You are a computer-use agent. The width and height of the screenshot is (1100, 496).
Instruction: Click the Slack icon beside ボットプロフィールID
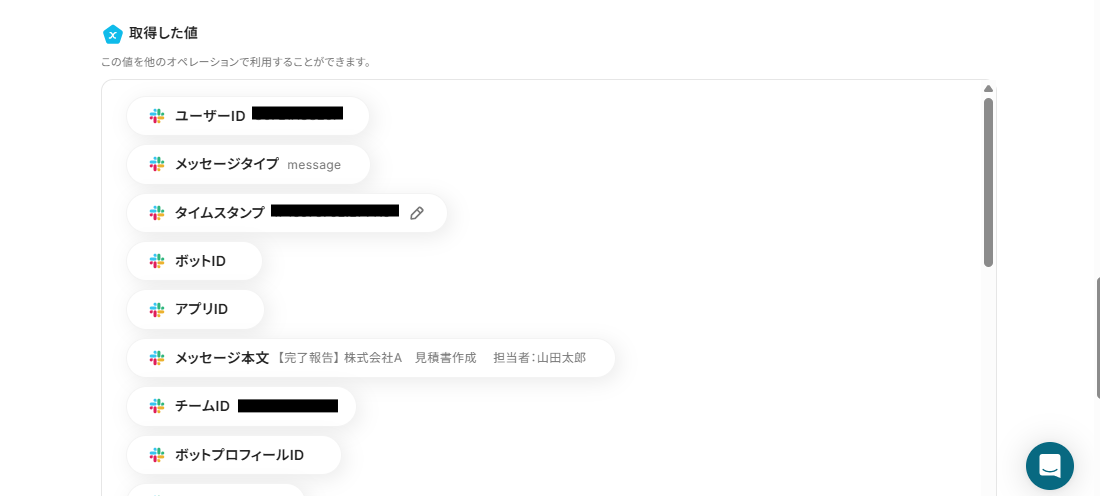click(x=157, y=455)
